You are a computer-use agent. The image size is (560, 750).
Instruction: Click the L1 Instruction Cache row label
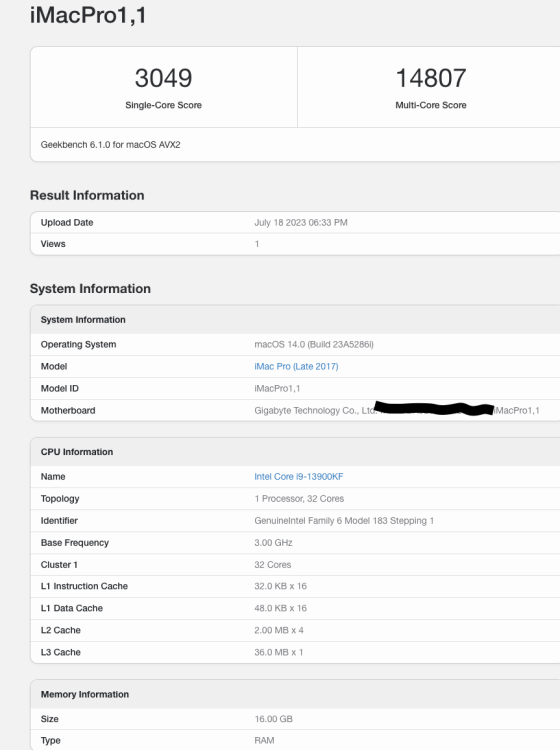pos(84,586)
